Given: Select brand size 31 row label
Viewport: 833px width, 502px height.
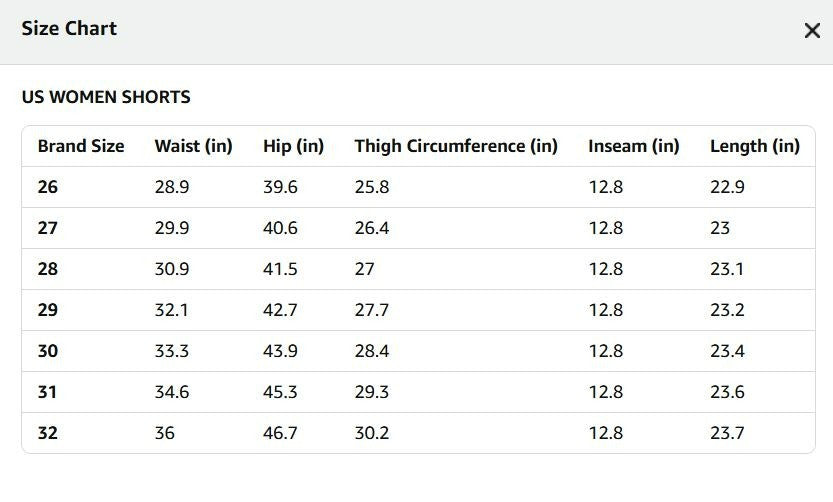Looking at the screenshot, I should click(47, 392).
